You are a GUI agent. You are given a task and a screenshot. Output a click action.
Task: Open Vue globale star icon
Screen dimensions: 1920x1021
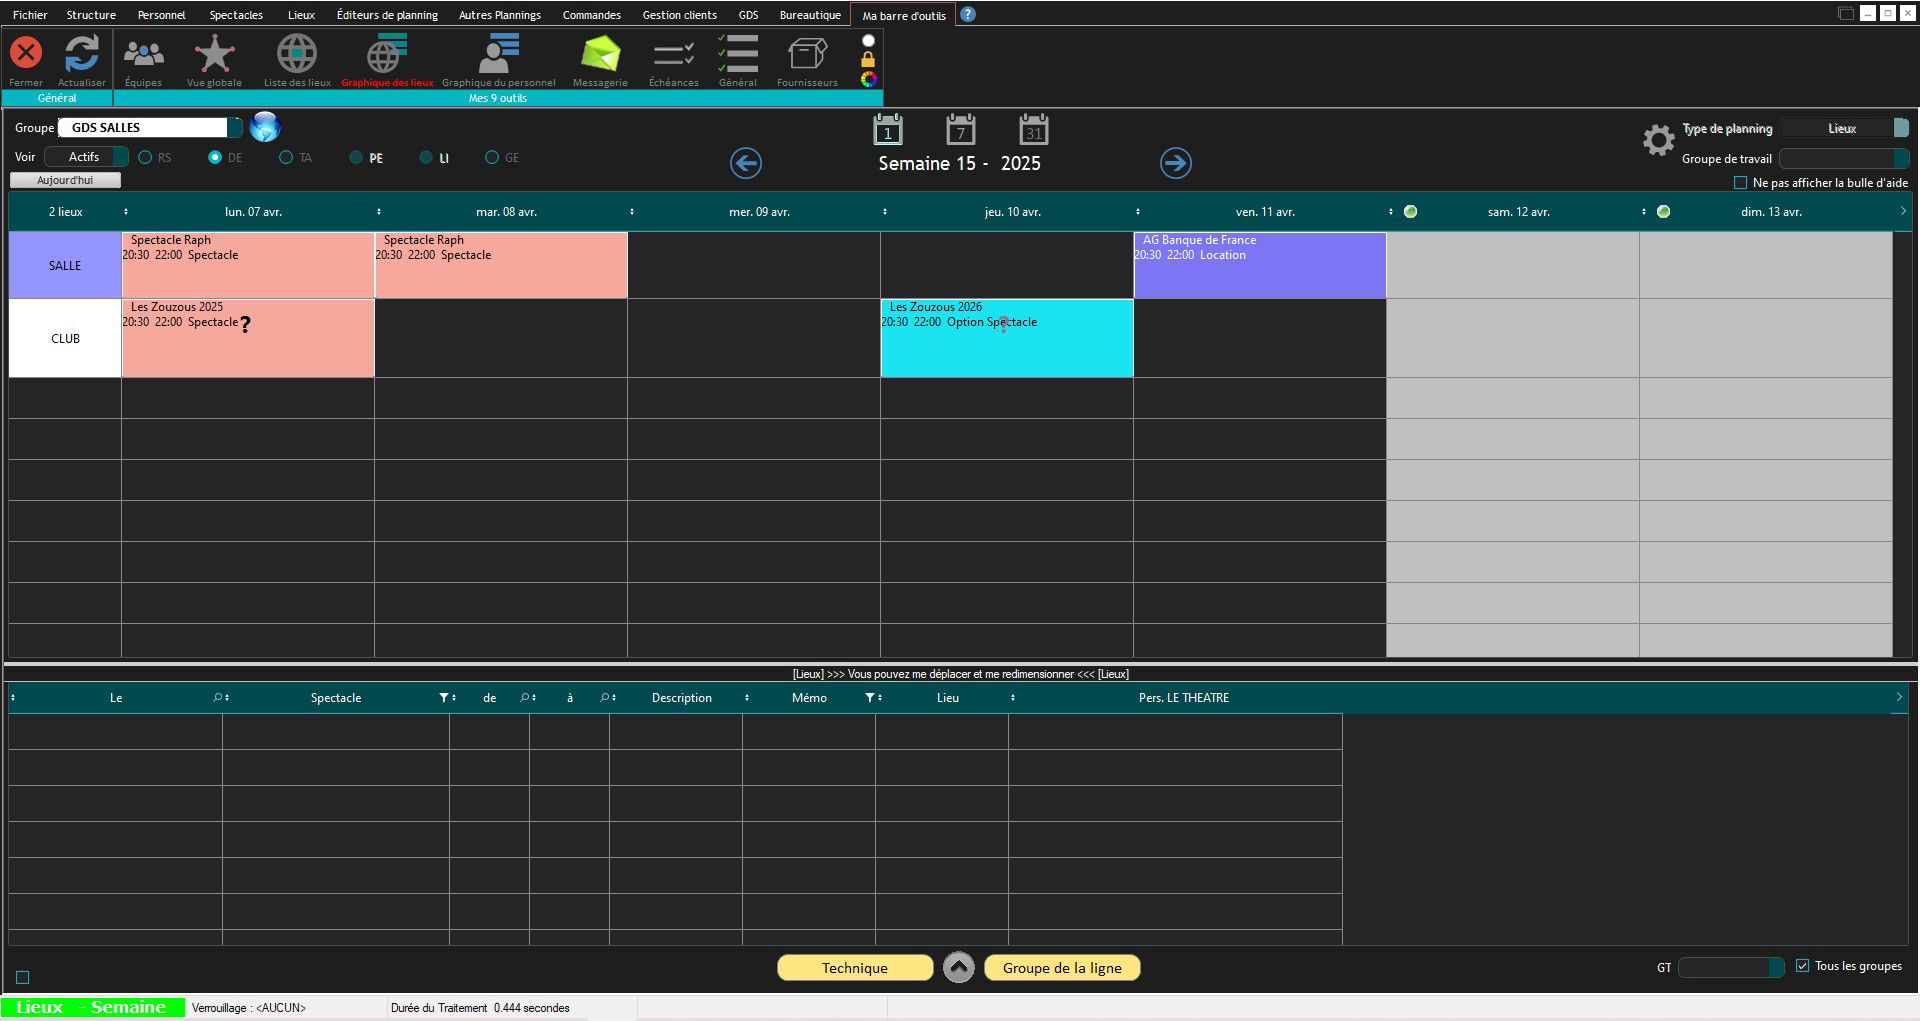214,54
